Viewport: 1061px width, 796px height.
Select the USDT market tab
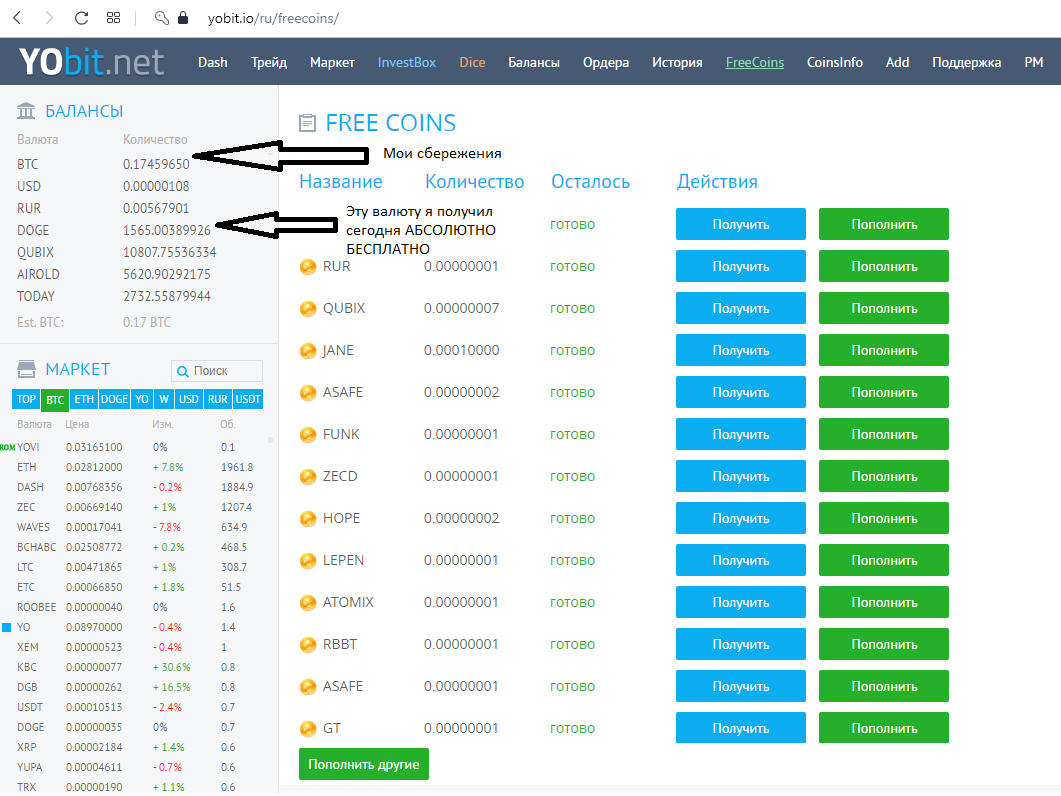coord(248,399)
